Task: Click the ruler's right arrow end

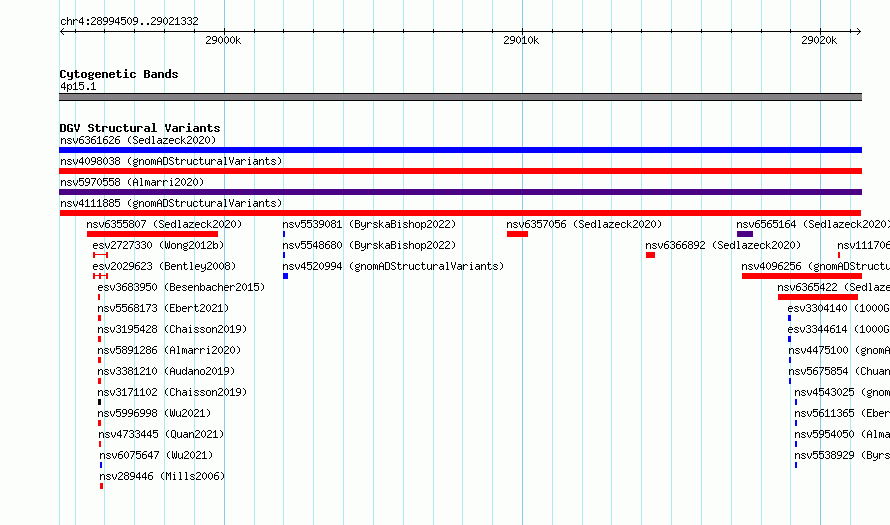Action: click(859, 32)
